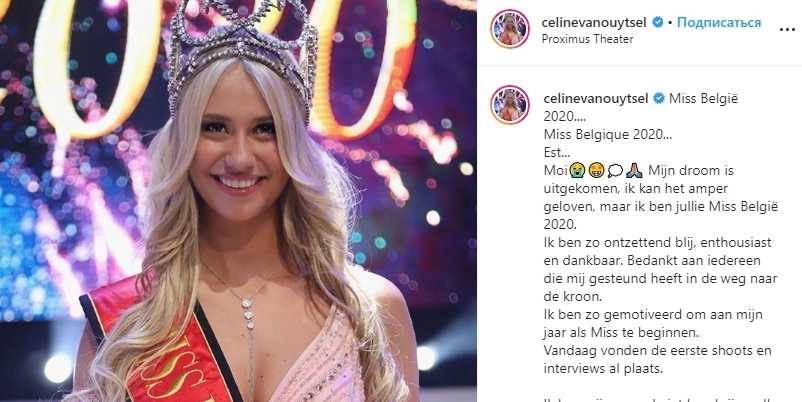Follow the account via Подписаться
The width and height of the screenshot is (802, 402).
[x=719, y=23]
